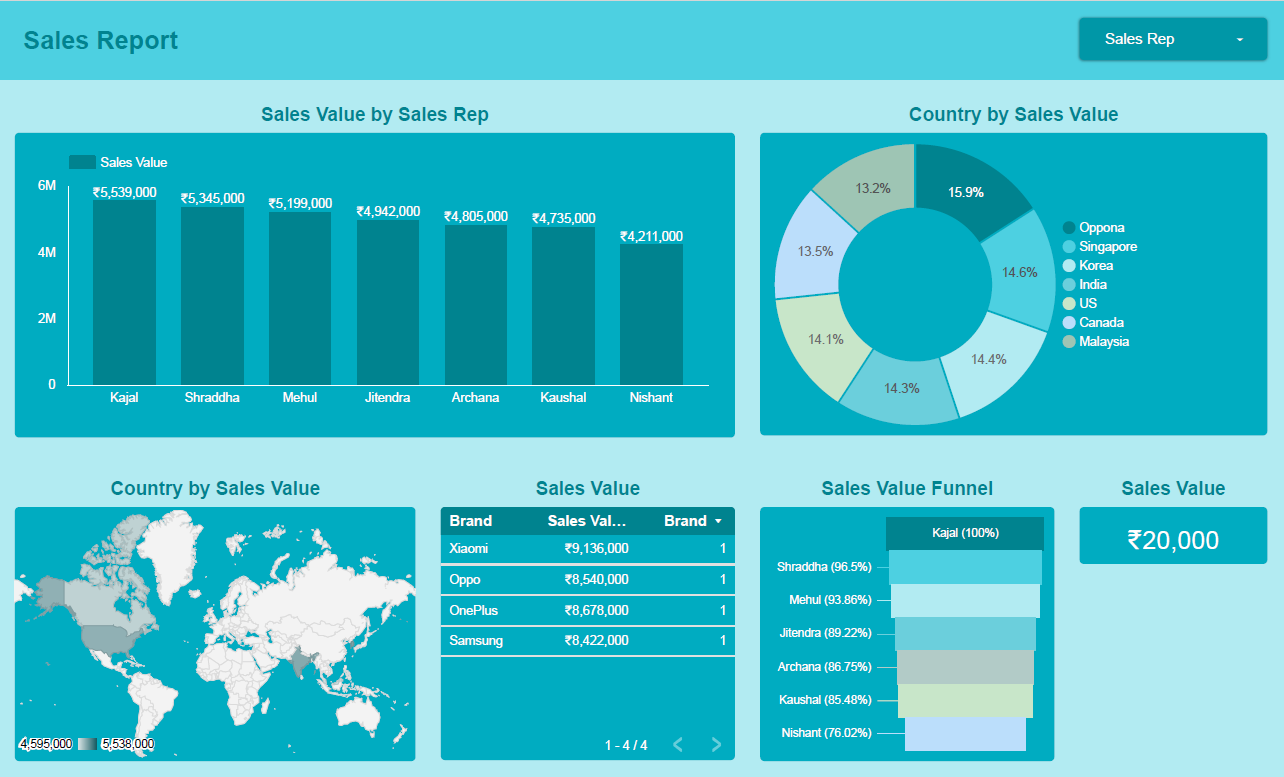
Task: Select the Nishant (76.02%) funnel segment
Action: [x=965, y=734]
